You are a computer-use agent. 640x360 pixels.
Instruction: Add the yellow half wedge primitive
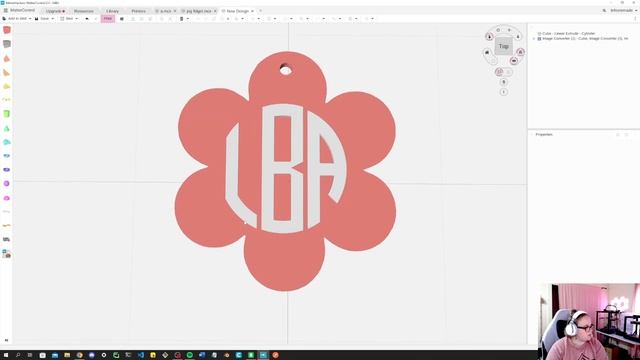7,86
